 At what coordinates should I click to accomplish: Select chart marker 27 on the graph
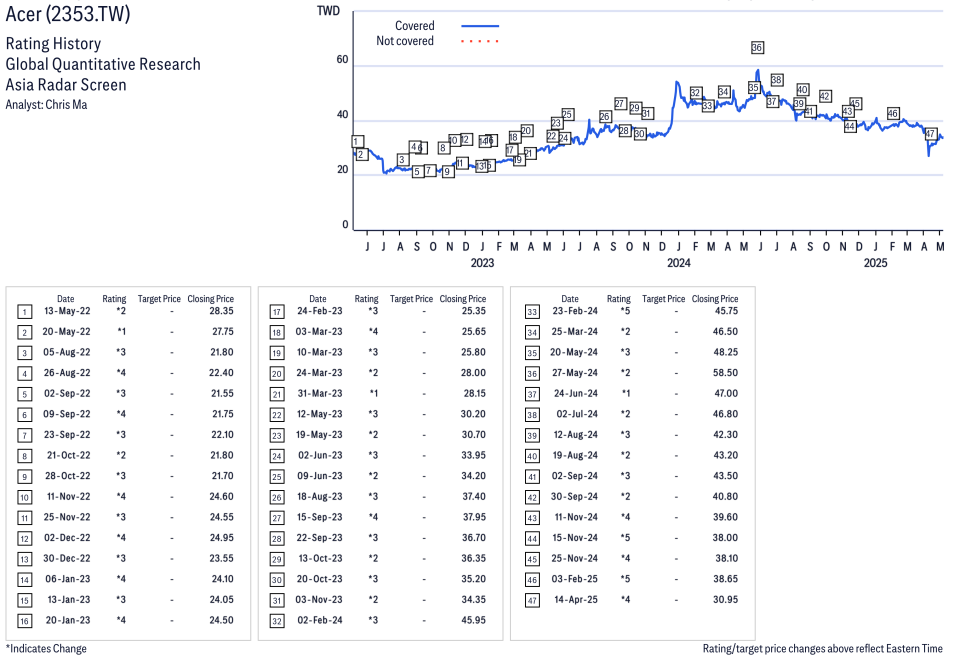[x=620, y=103]
